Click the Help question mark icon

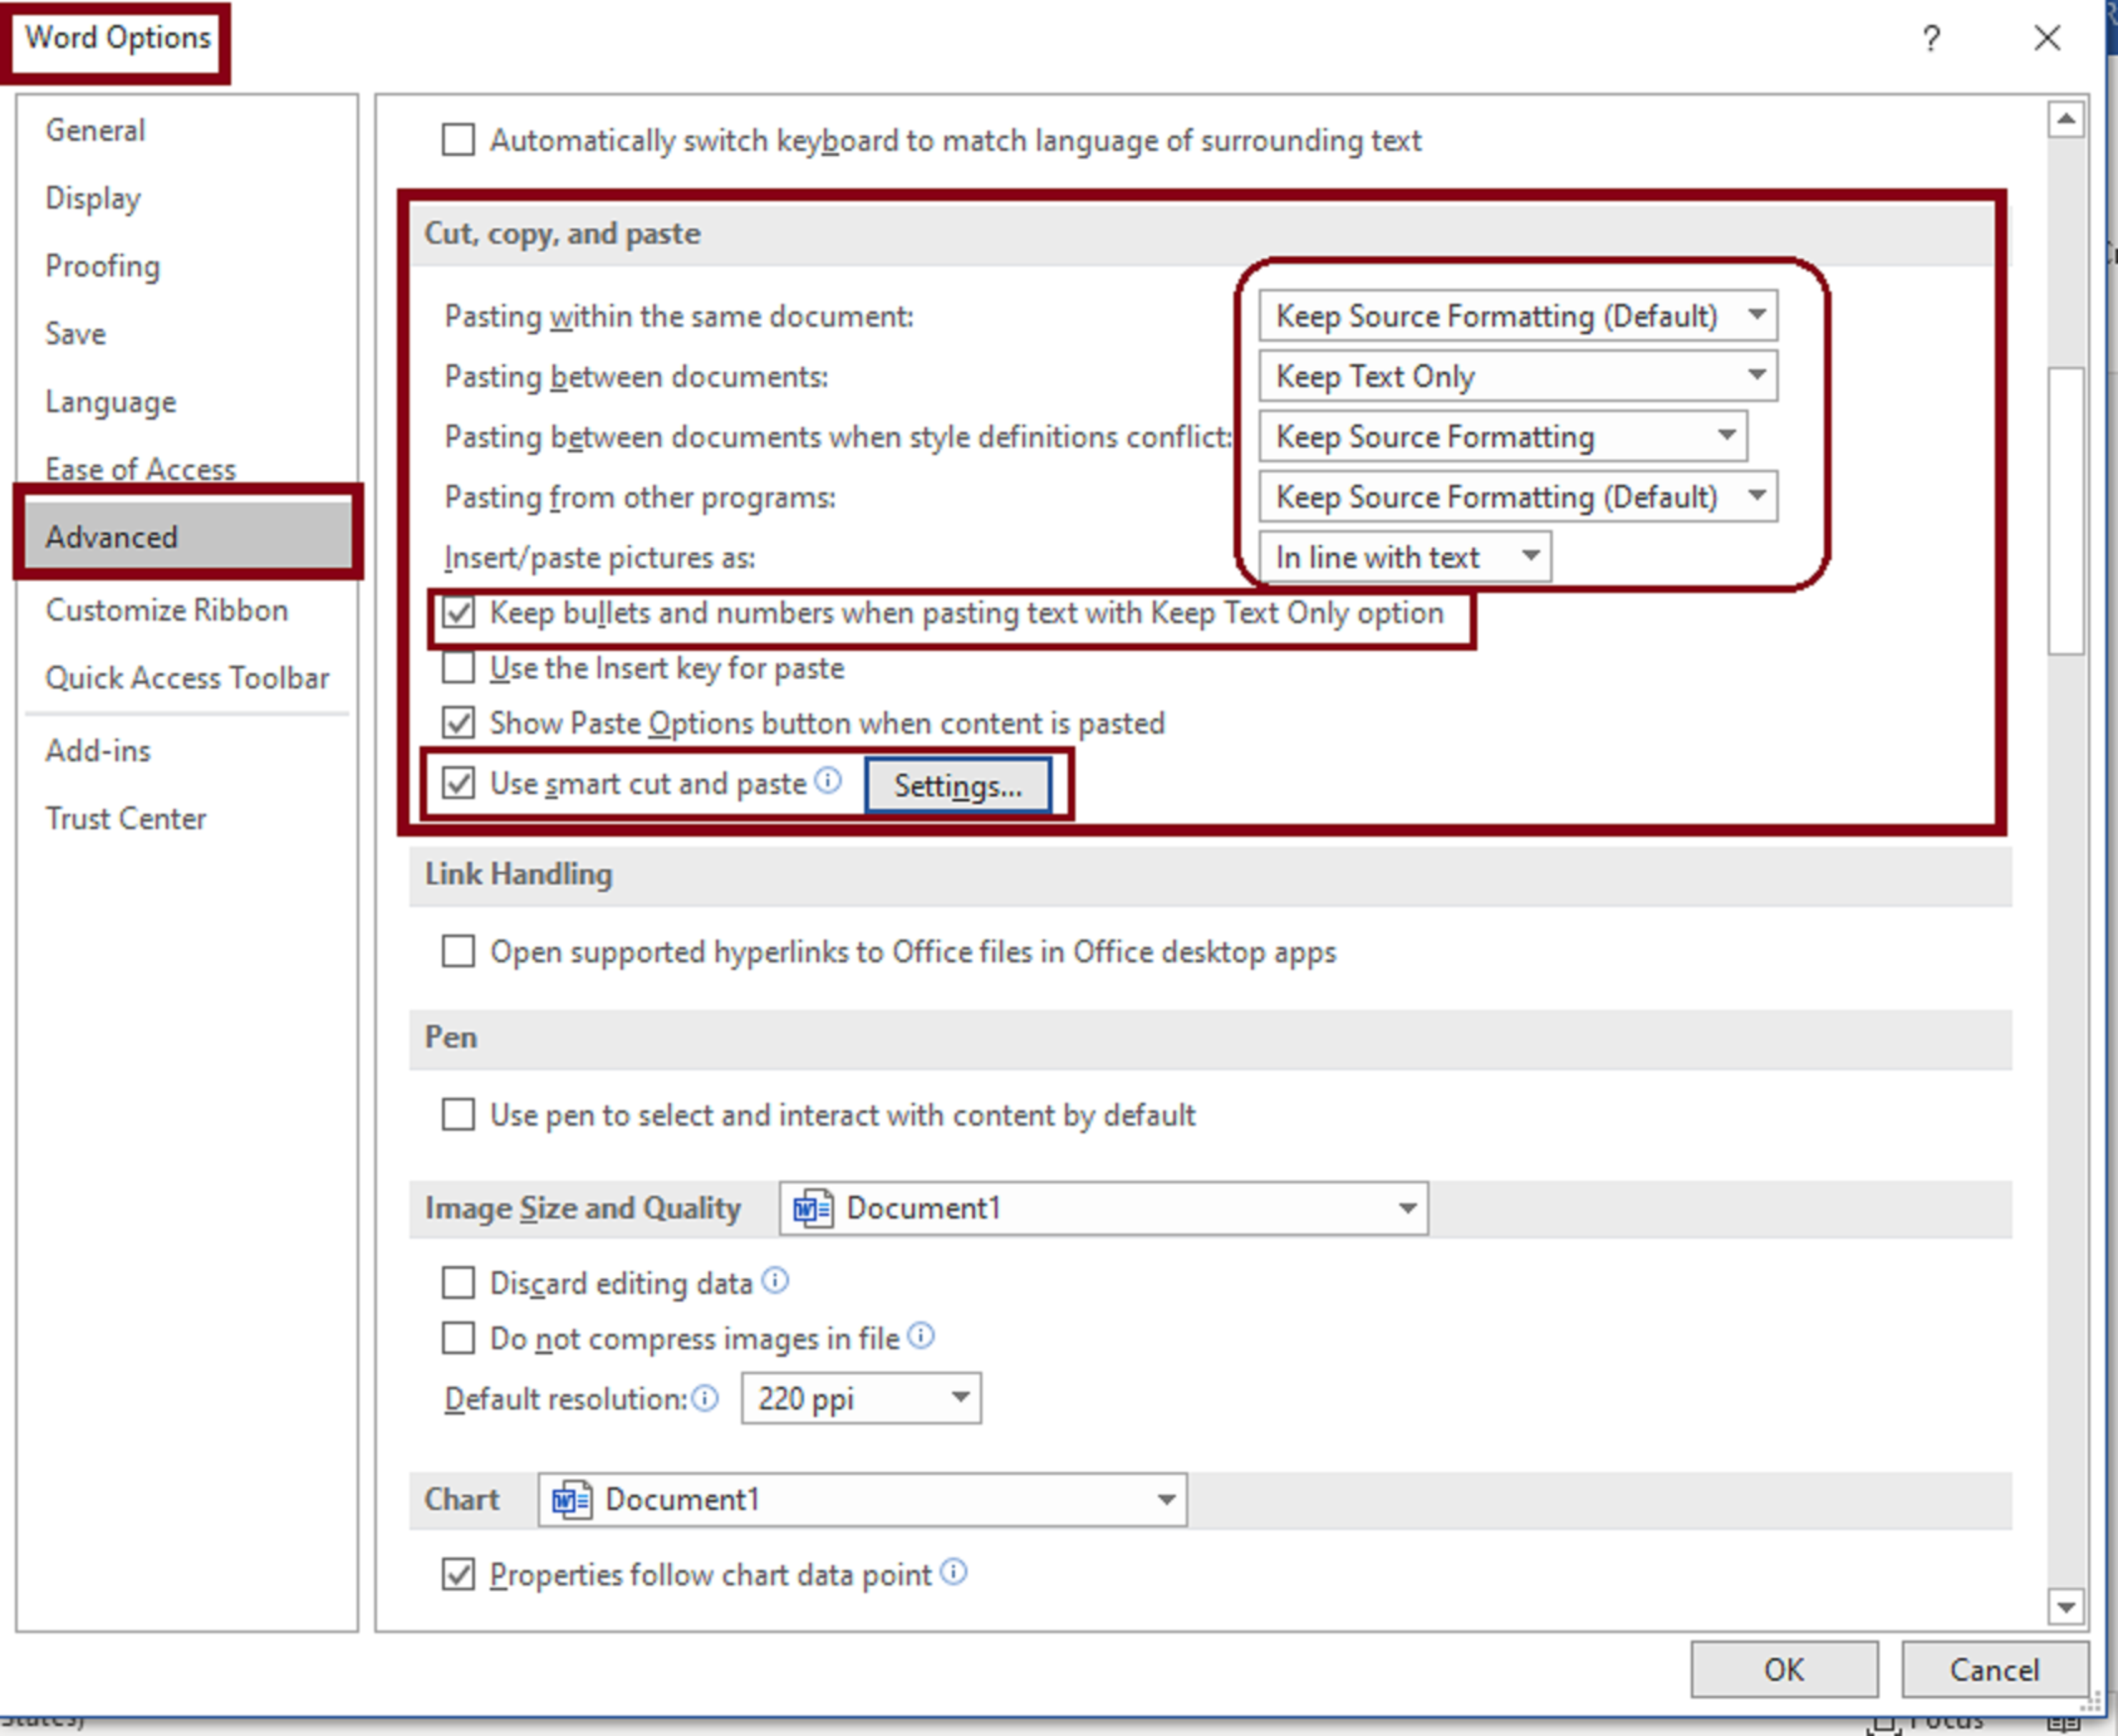1931,39
